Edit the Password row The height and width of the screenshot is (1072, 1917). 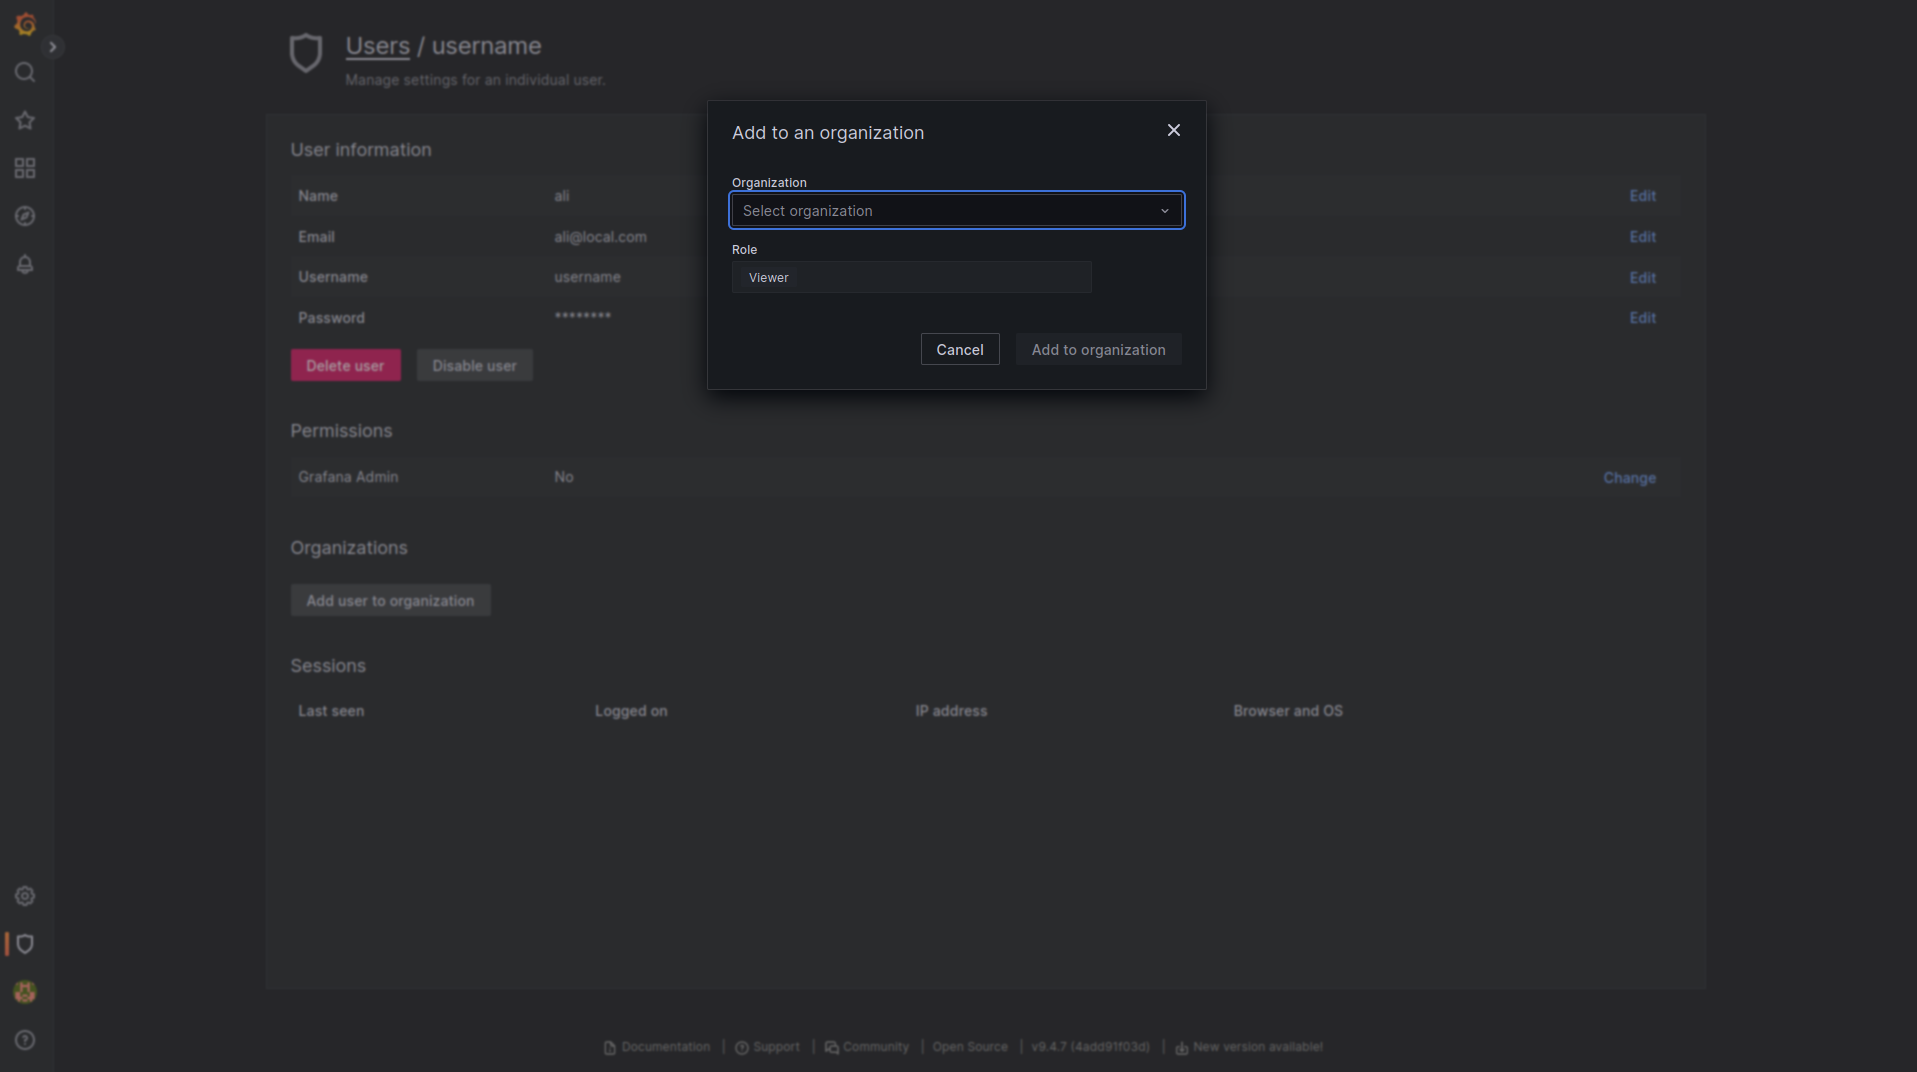1643,318
